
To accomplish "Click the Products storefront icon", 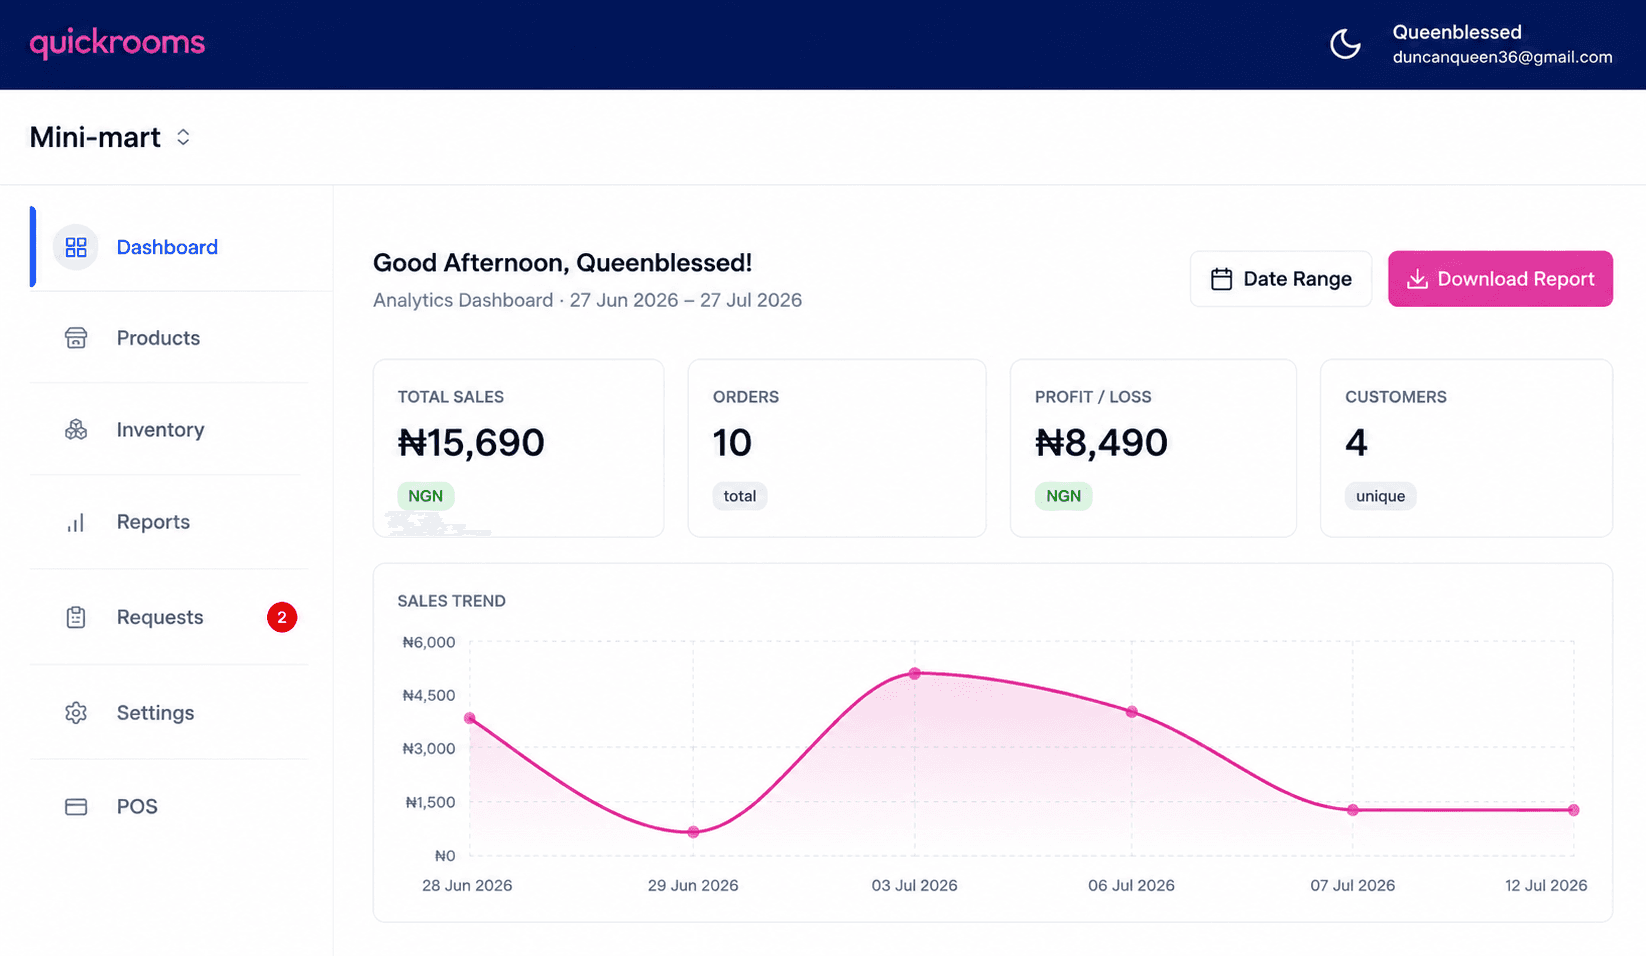I will point(76,338).
